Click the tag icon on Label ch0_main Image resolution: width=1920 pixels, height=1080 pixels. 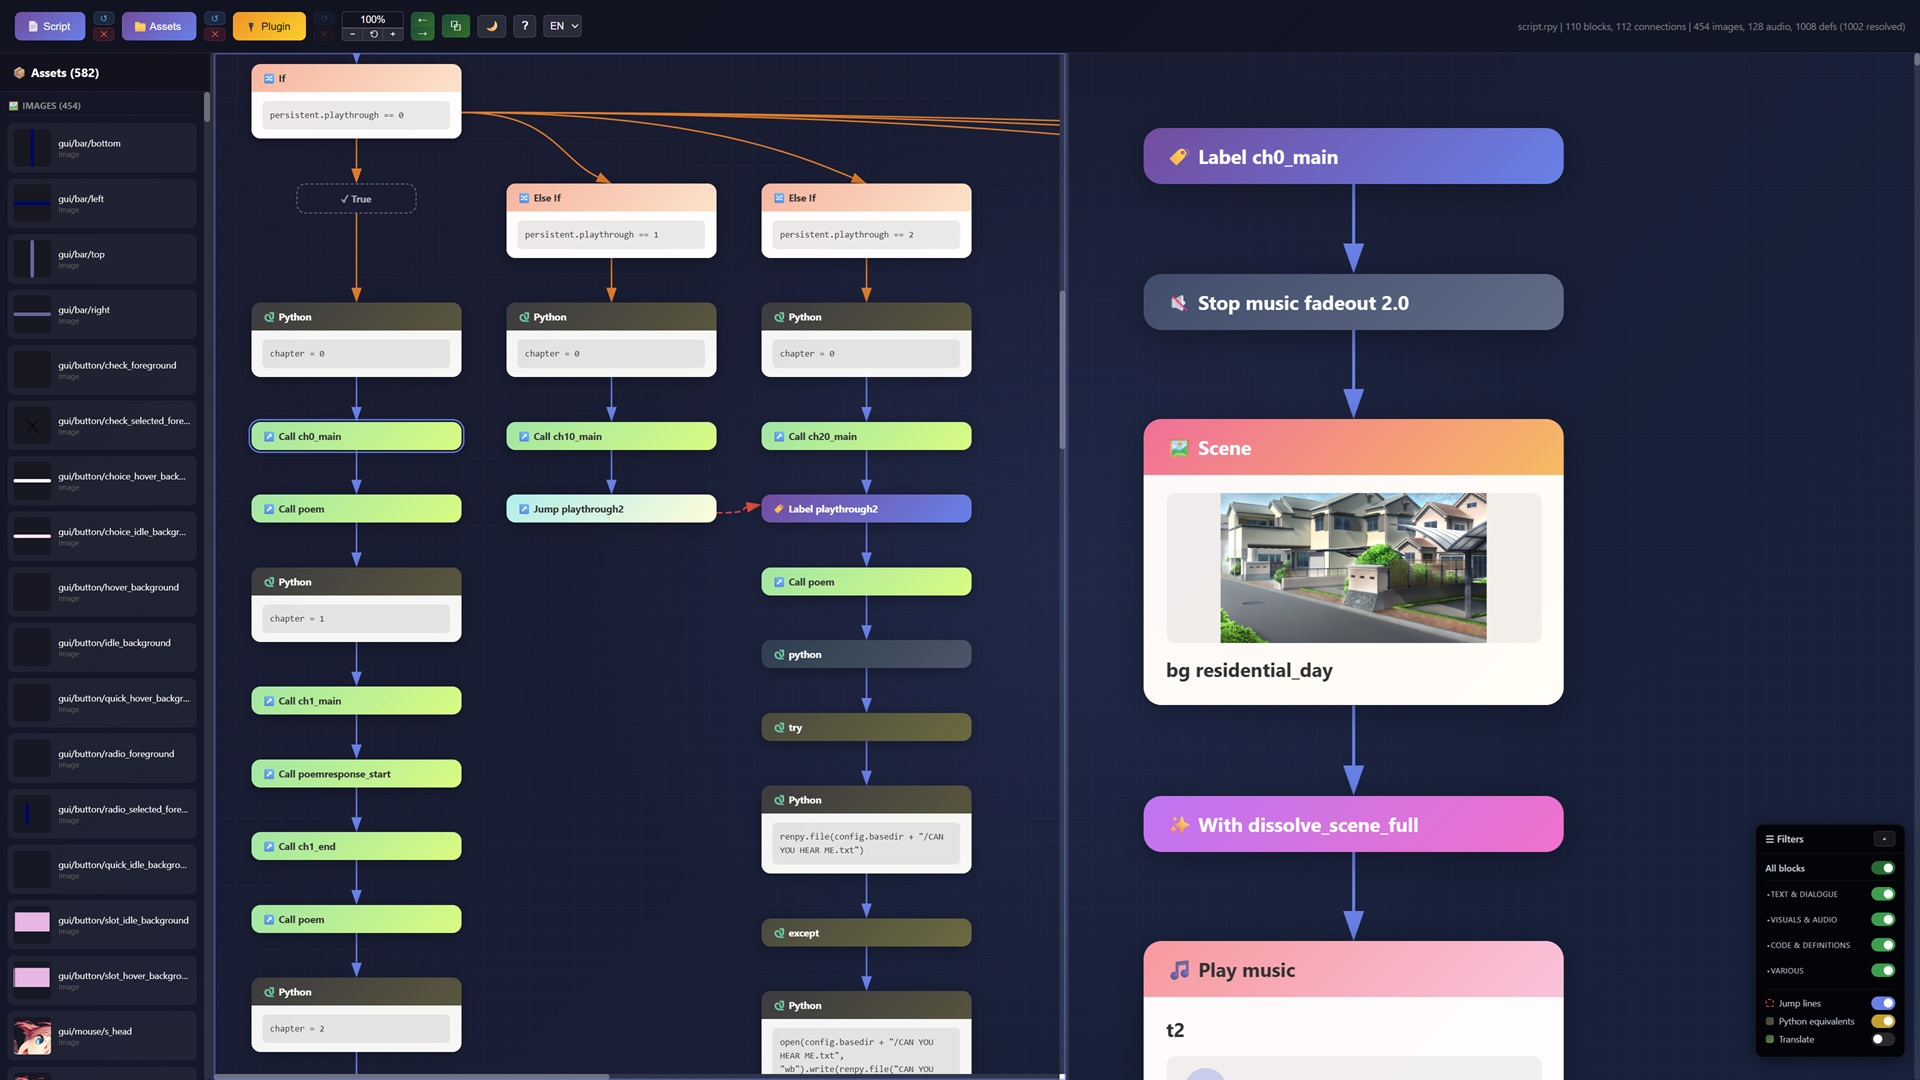pos(1179,157)
